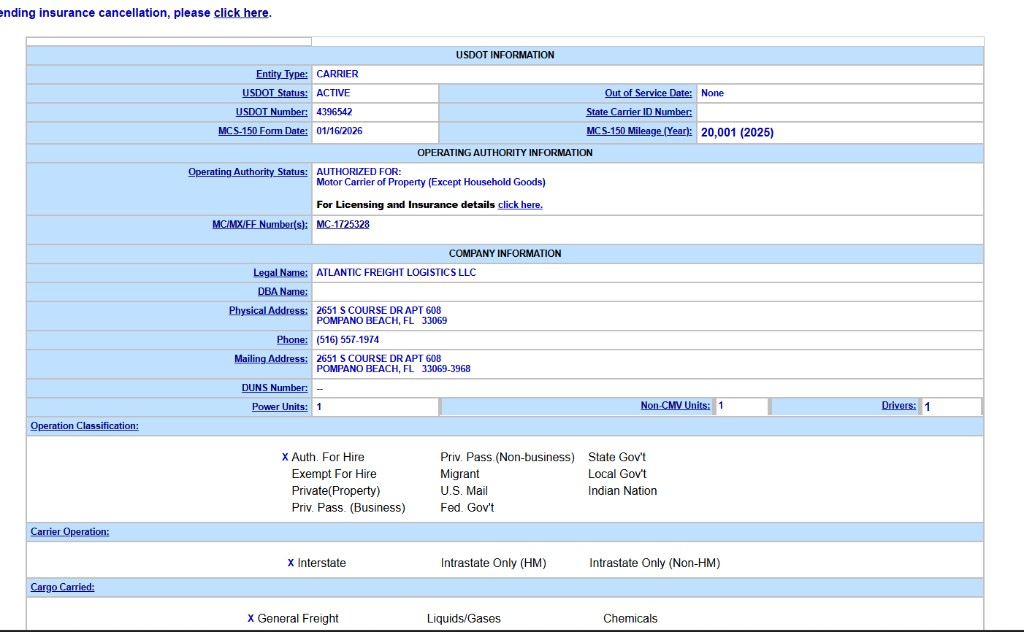The width and height of the screenshot is (1024, 632).
Task: Click the Local Gov't classification
Action: 617,474
